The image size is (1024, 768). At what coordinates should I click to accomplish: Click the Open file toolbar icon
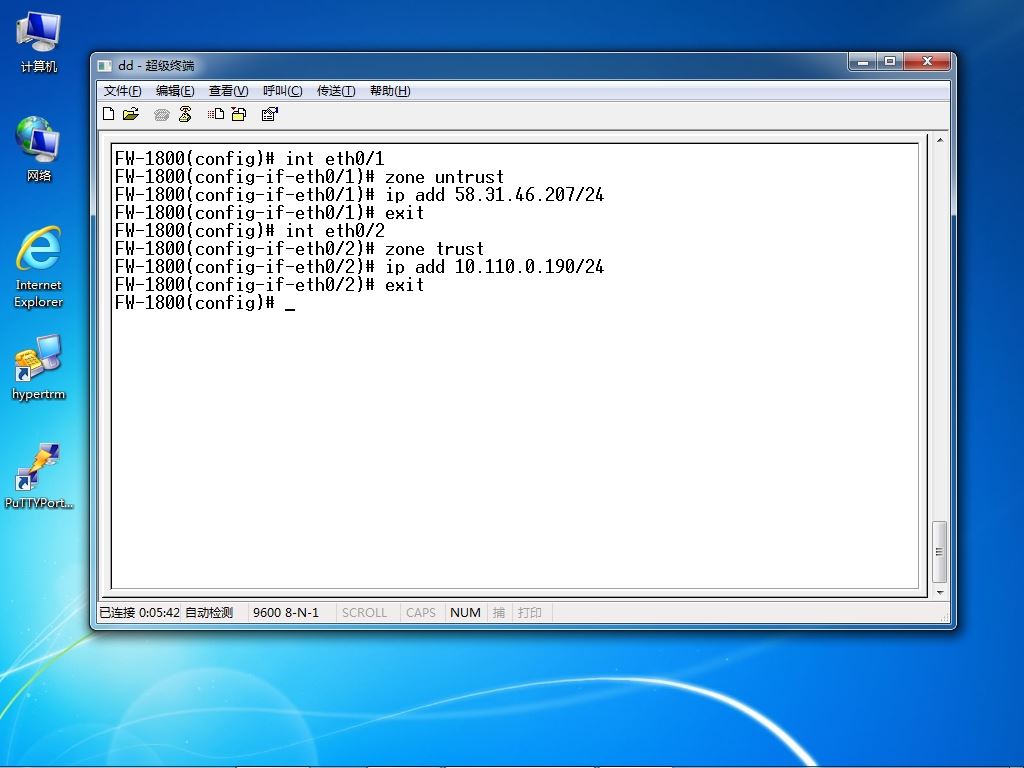point(131,114)
